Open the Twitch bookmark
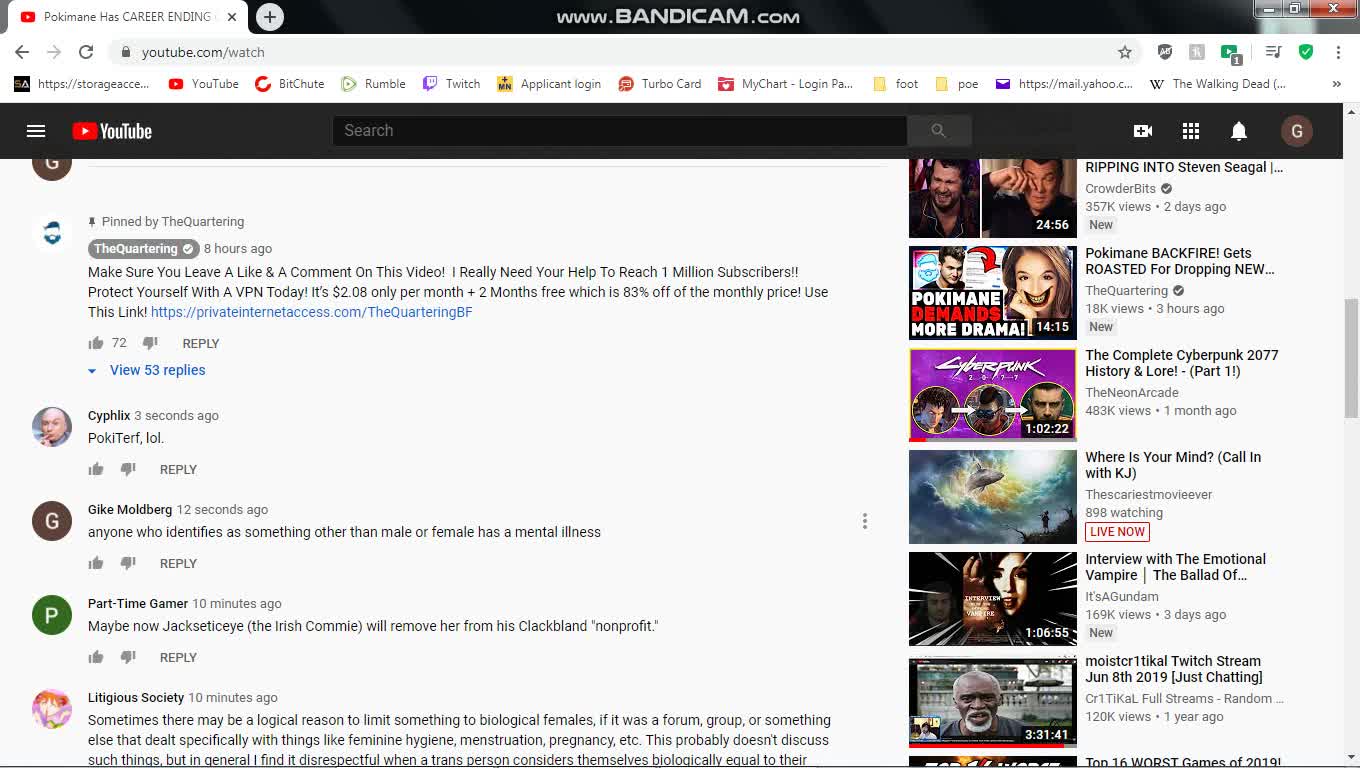The height and width of the screenshot is (768, 1360). (x=451, y=84)
